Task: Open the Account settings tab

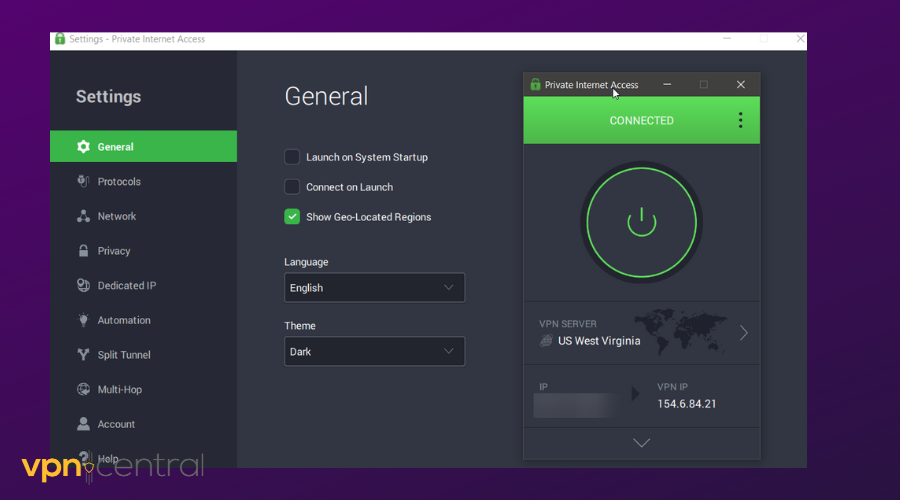Action: [143, 424]
